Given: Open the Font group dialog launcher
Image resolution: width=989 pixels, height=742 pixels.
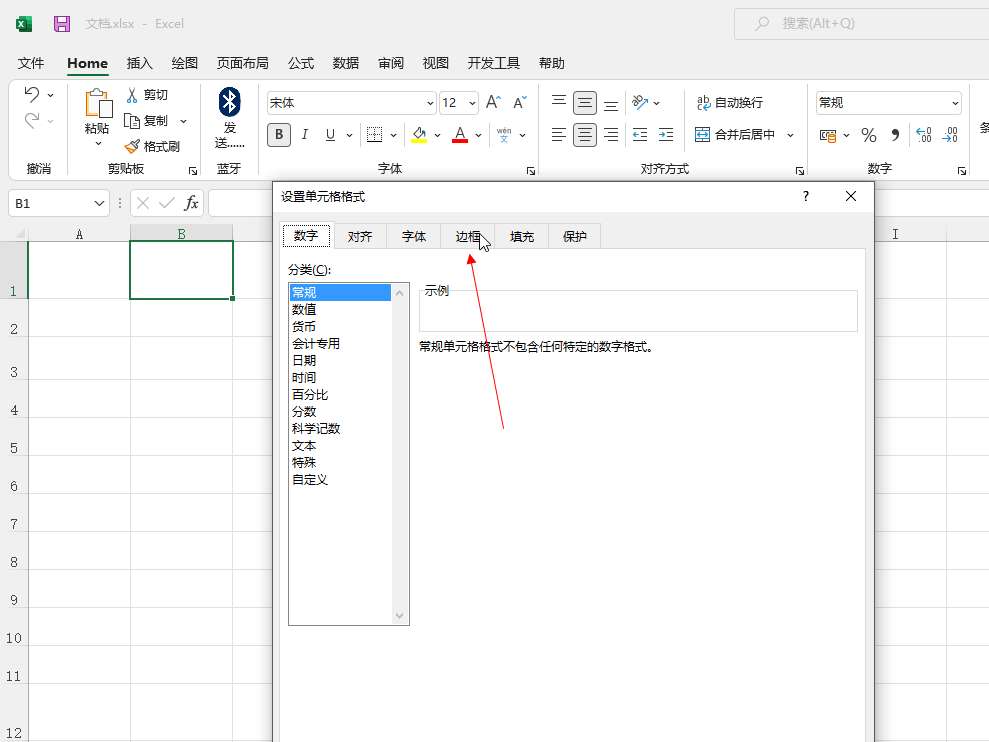Looking at the screenshot, I should coord(530,171).
